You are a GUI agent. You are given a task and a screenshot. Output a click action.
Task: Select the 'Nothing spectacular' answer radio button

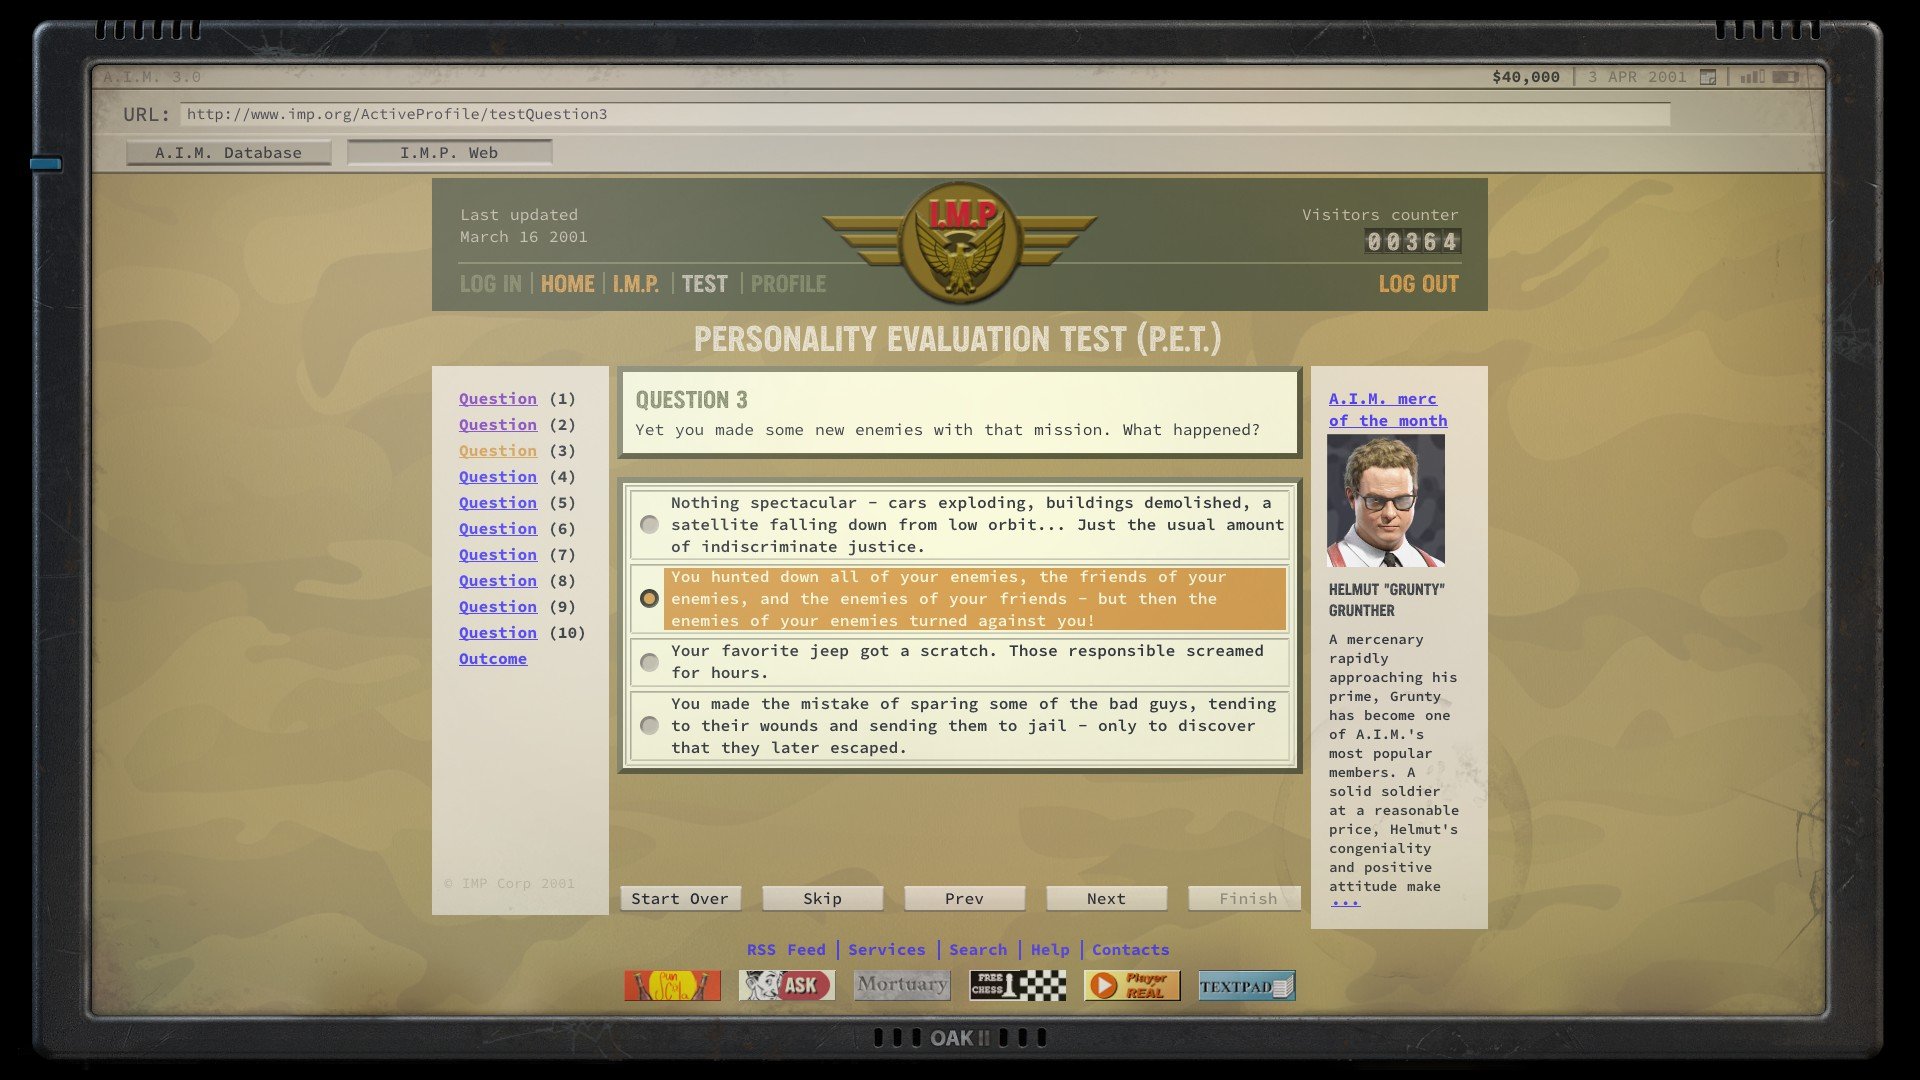[649, 525]
